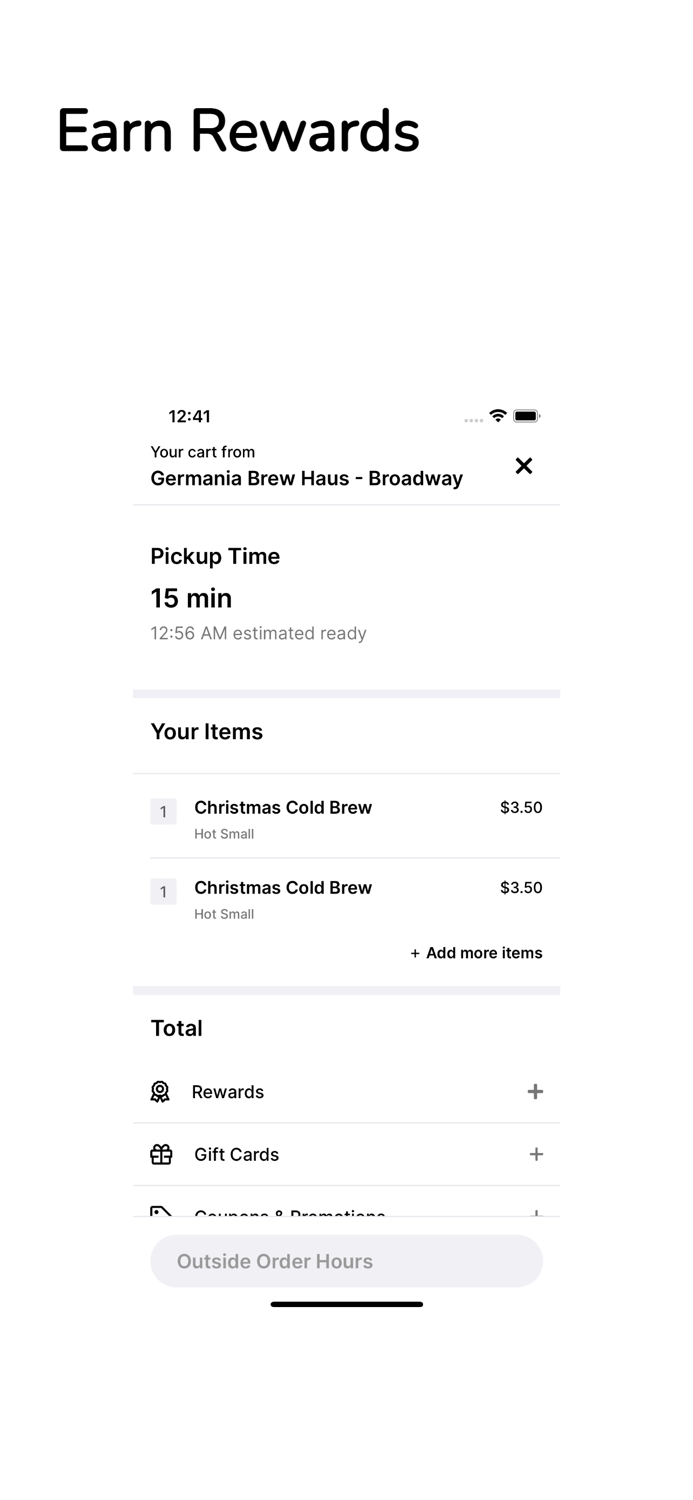Tap the home indicator bar at bottom
The width and height of the screenshot is (693, 1500).
click(346, 1304)
